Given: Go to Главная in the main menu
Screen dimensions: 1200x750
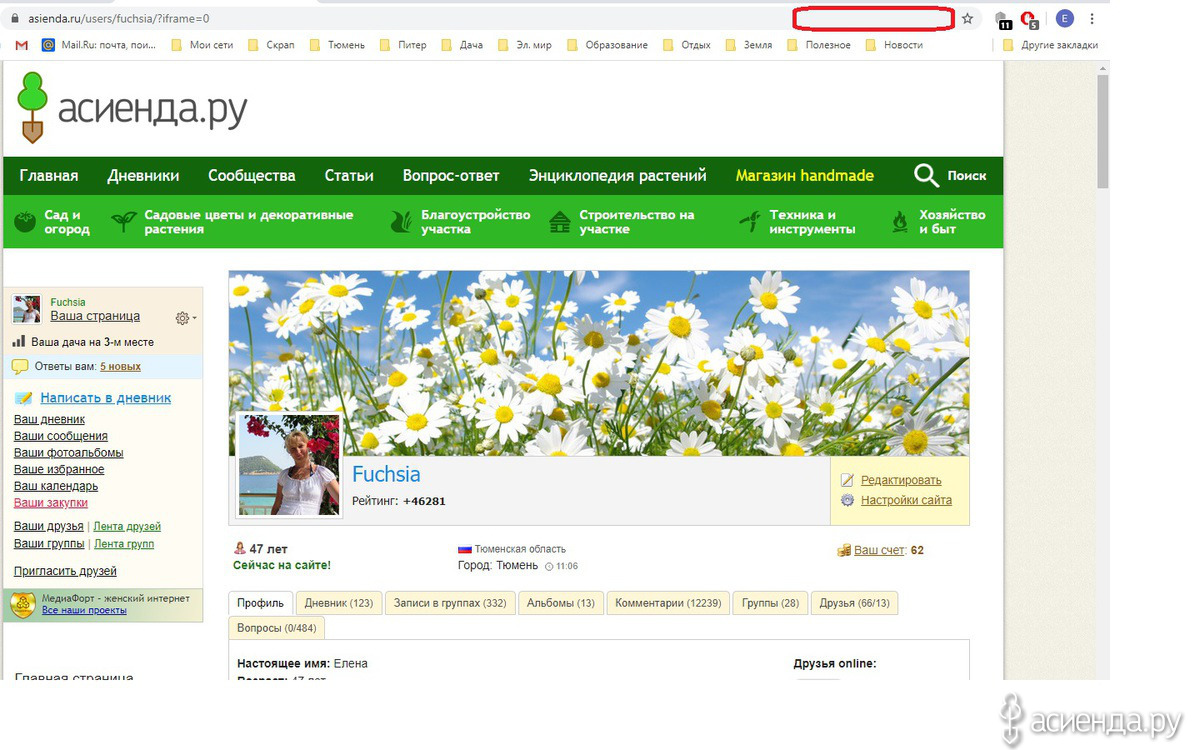Looking at the screenshot, I should [49, 176].
